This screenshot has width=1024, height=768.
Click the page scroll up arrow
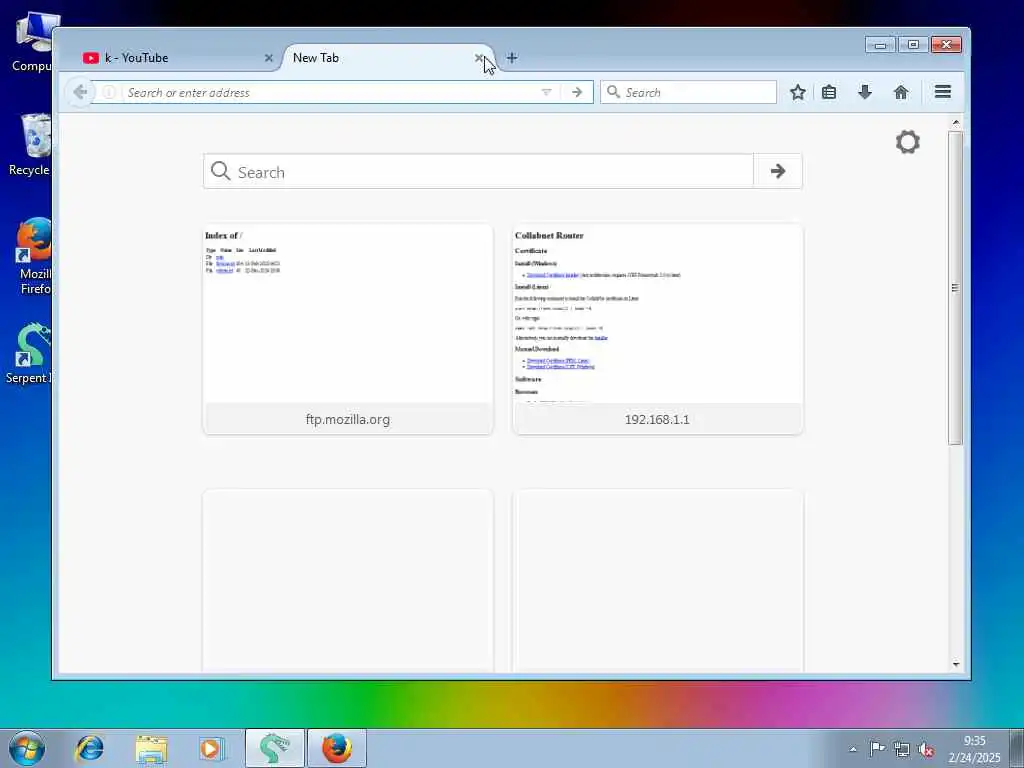tap(955, 122)
